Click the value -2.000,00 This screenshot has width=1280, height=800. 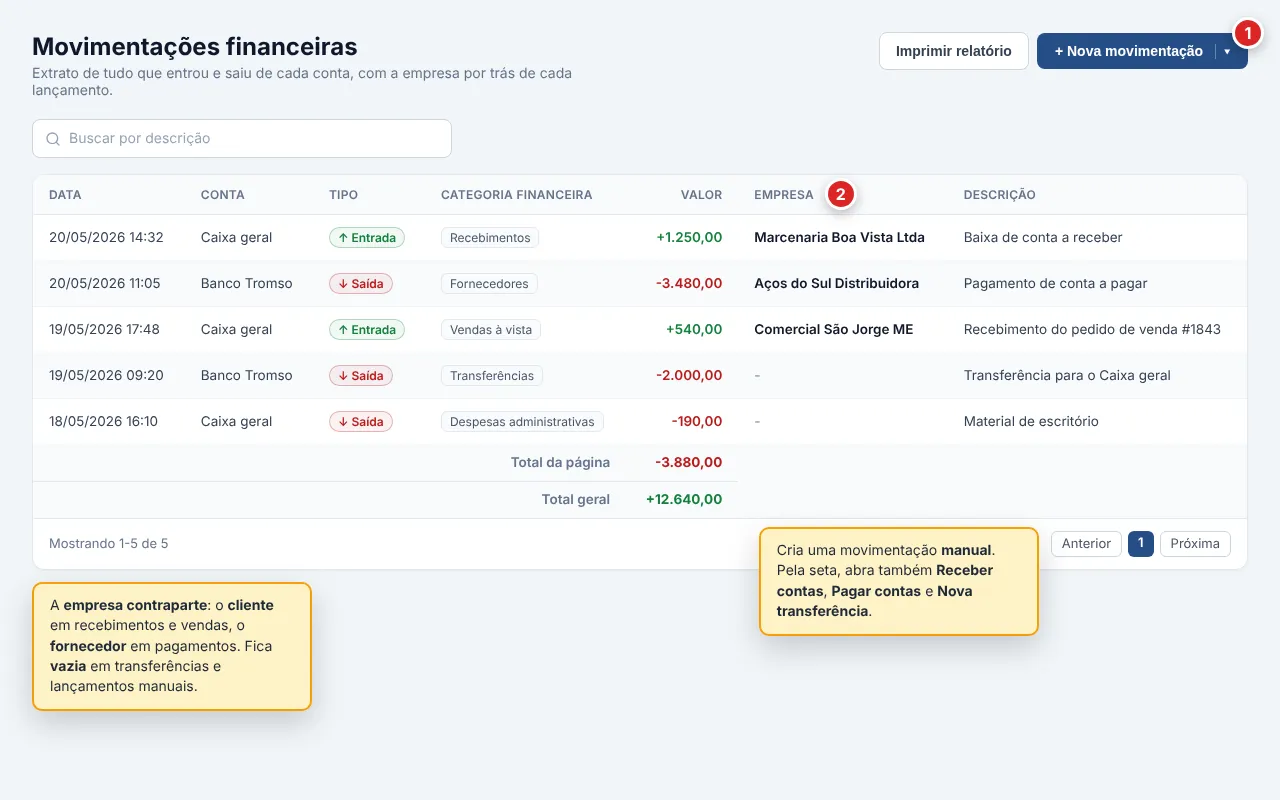pyautogui.click(x=689, y=376)
